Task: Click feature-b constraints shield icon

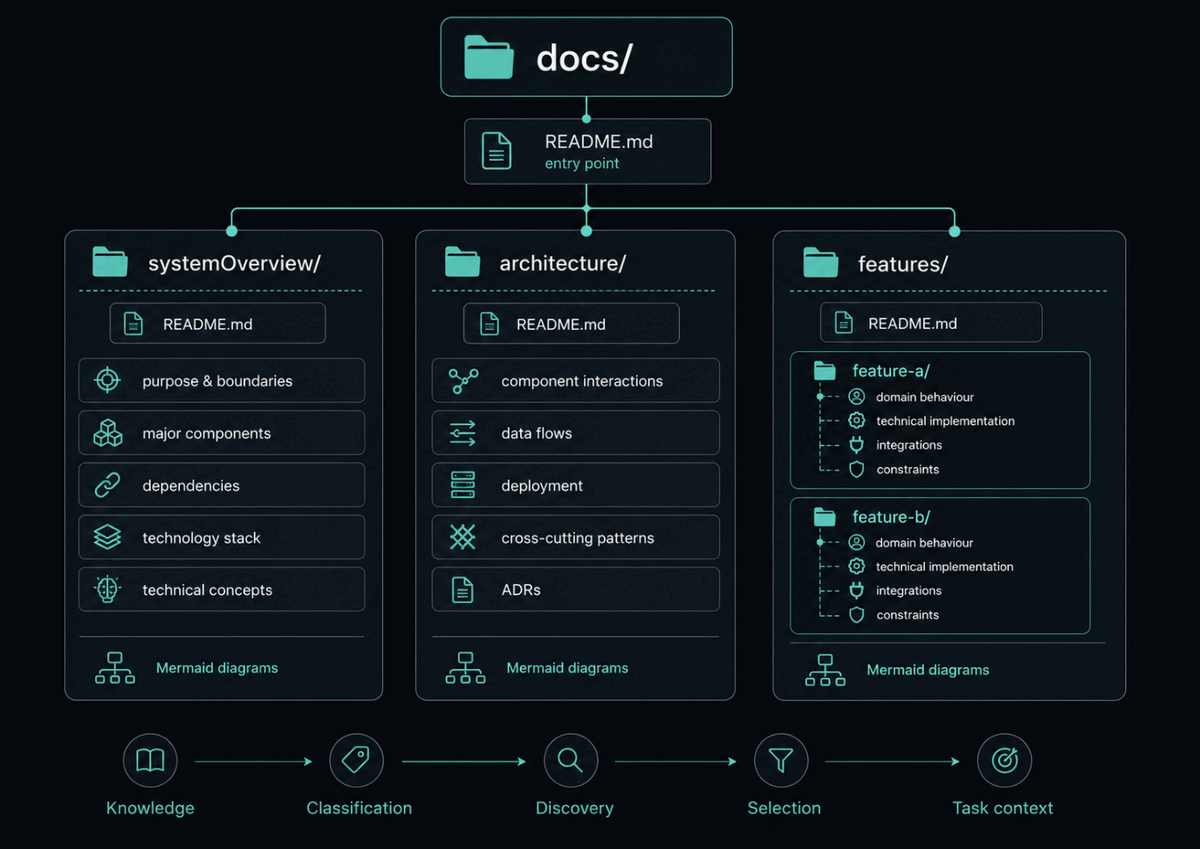Action: [x=856, y=615]
